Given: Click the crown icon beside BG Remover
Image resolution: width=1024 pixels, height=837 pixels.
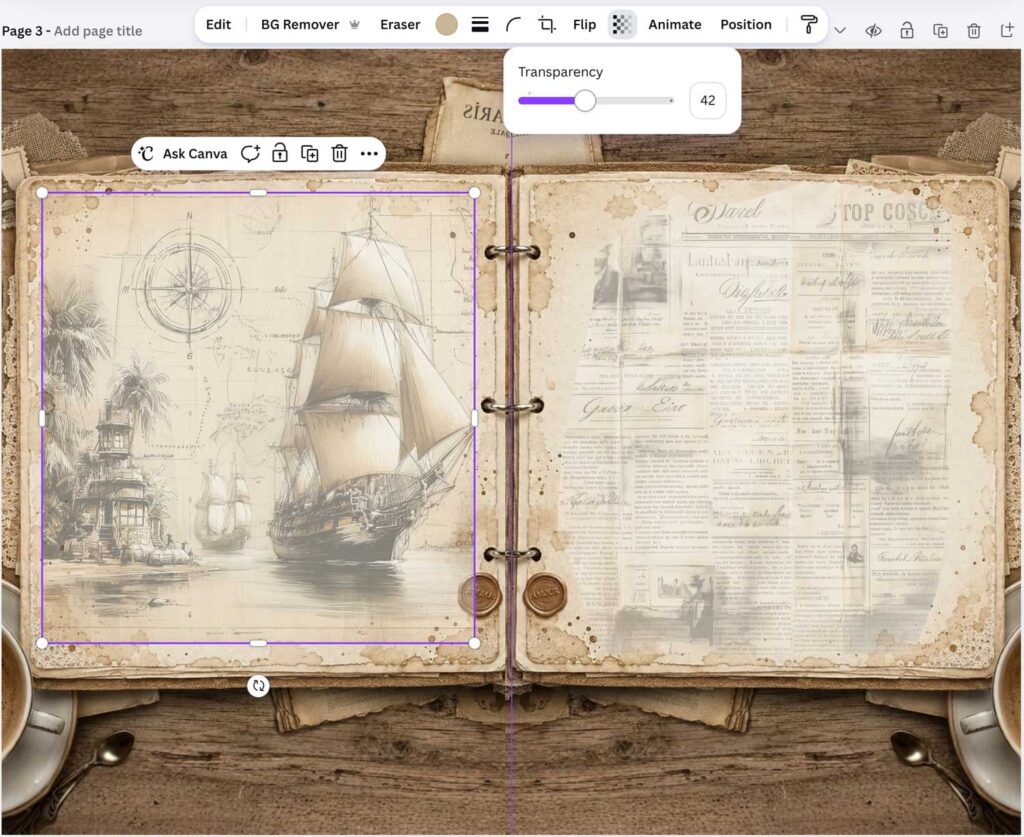Looking at the screenshot, I should click(355, 25).
